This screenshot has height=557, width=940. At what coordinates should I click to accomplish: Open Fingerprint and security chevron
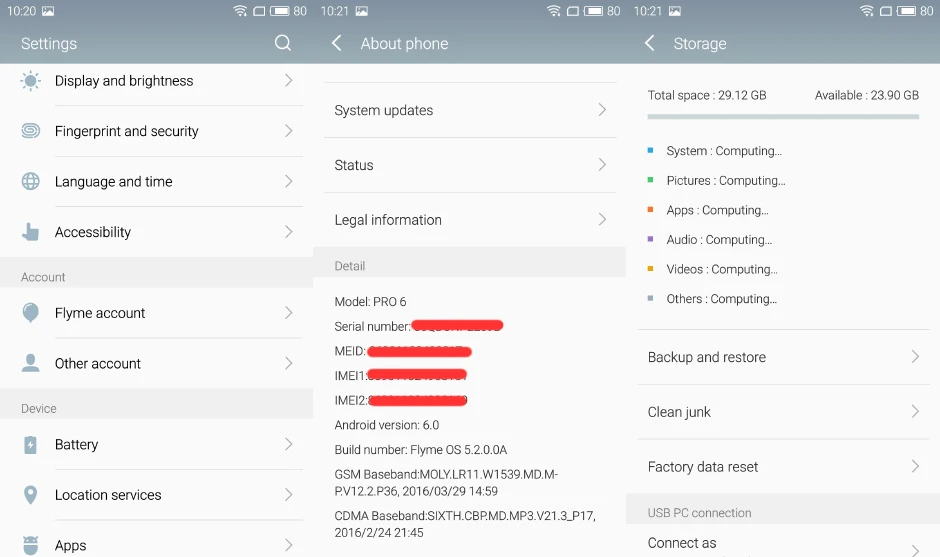point(289,131)
